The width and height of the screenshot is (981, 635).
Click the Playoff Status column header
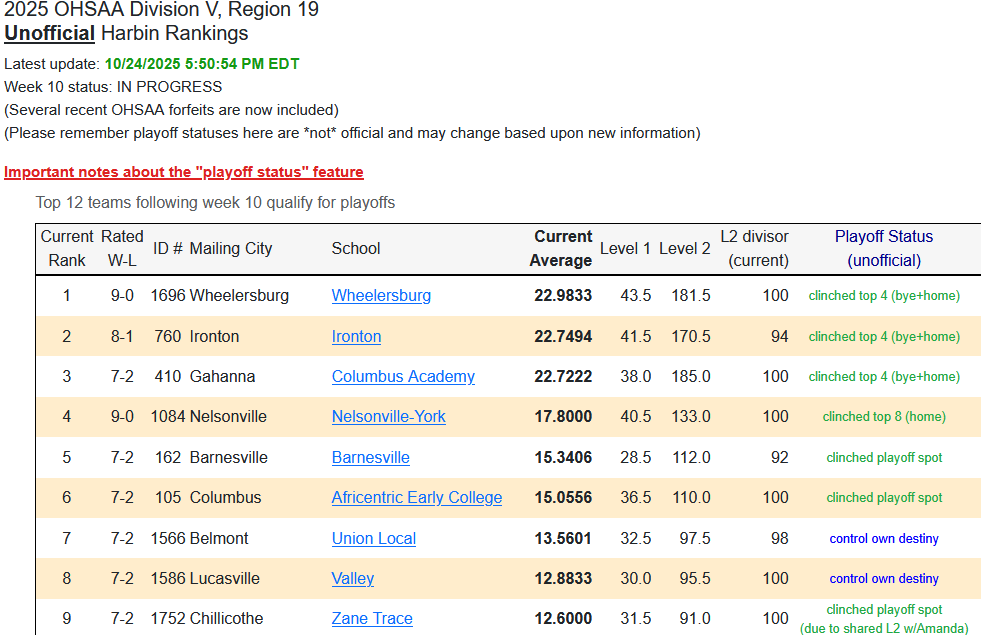click(883, 248)
